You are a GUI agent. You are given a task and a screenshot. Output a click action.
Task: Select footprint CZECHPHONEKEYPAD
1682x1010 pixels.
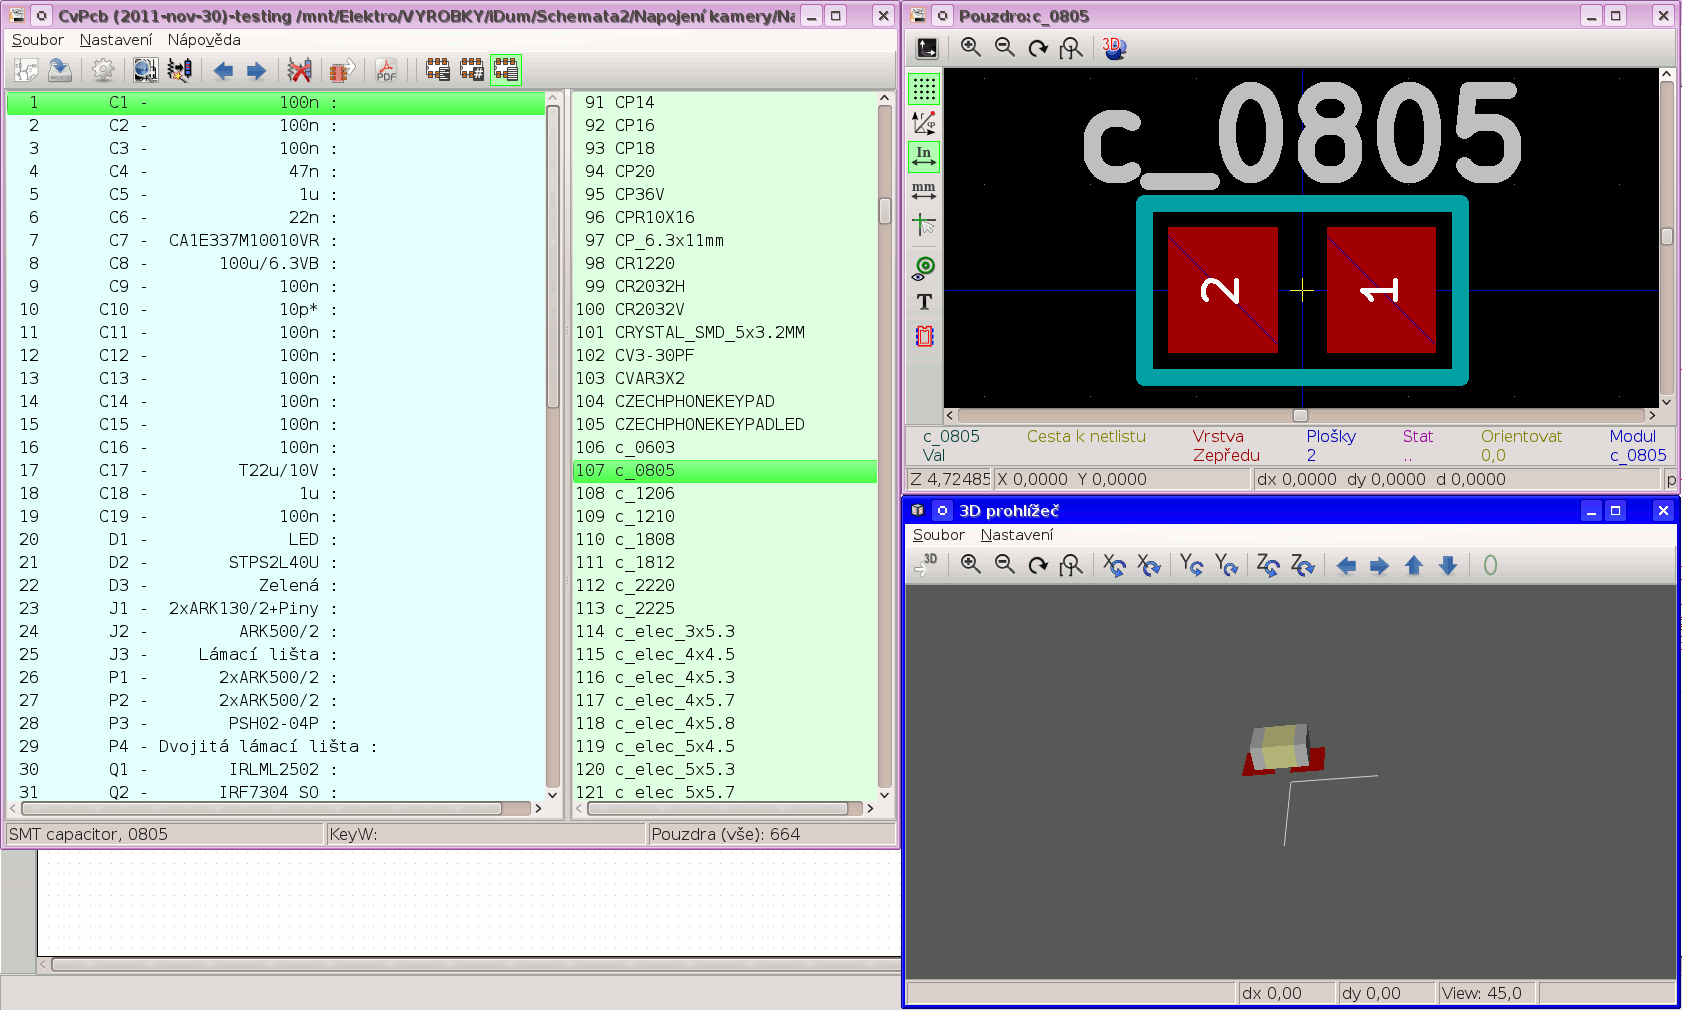coord(725,401)
